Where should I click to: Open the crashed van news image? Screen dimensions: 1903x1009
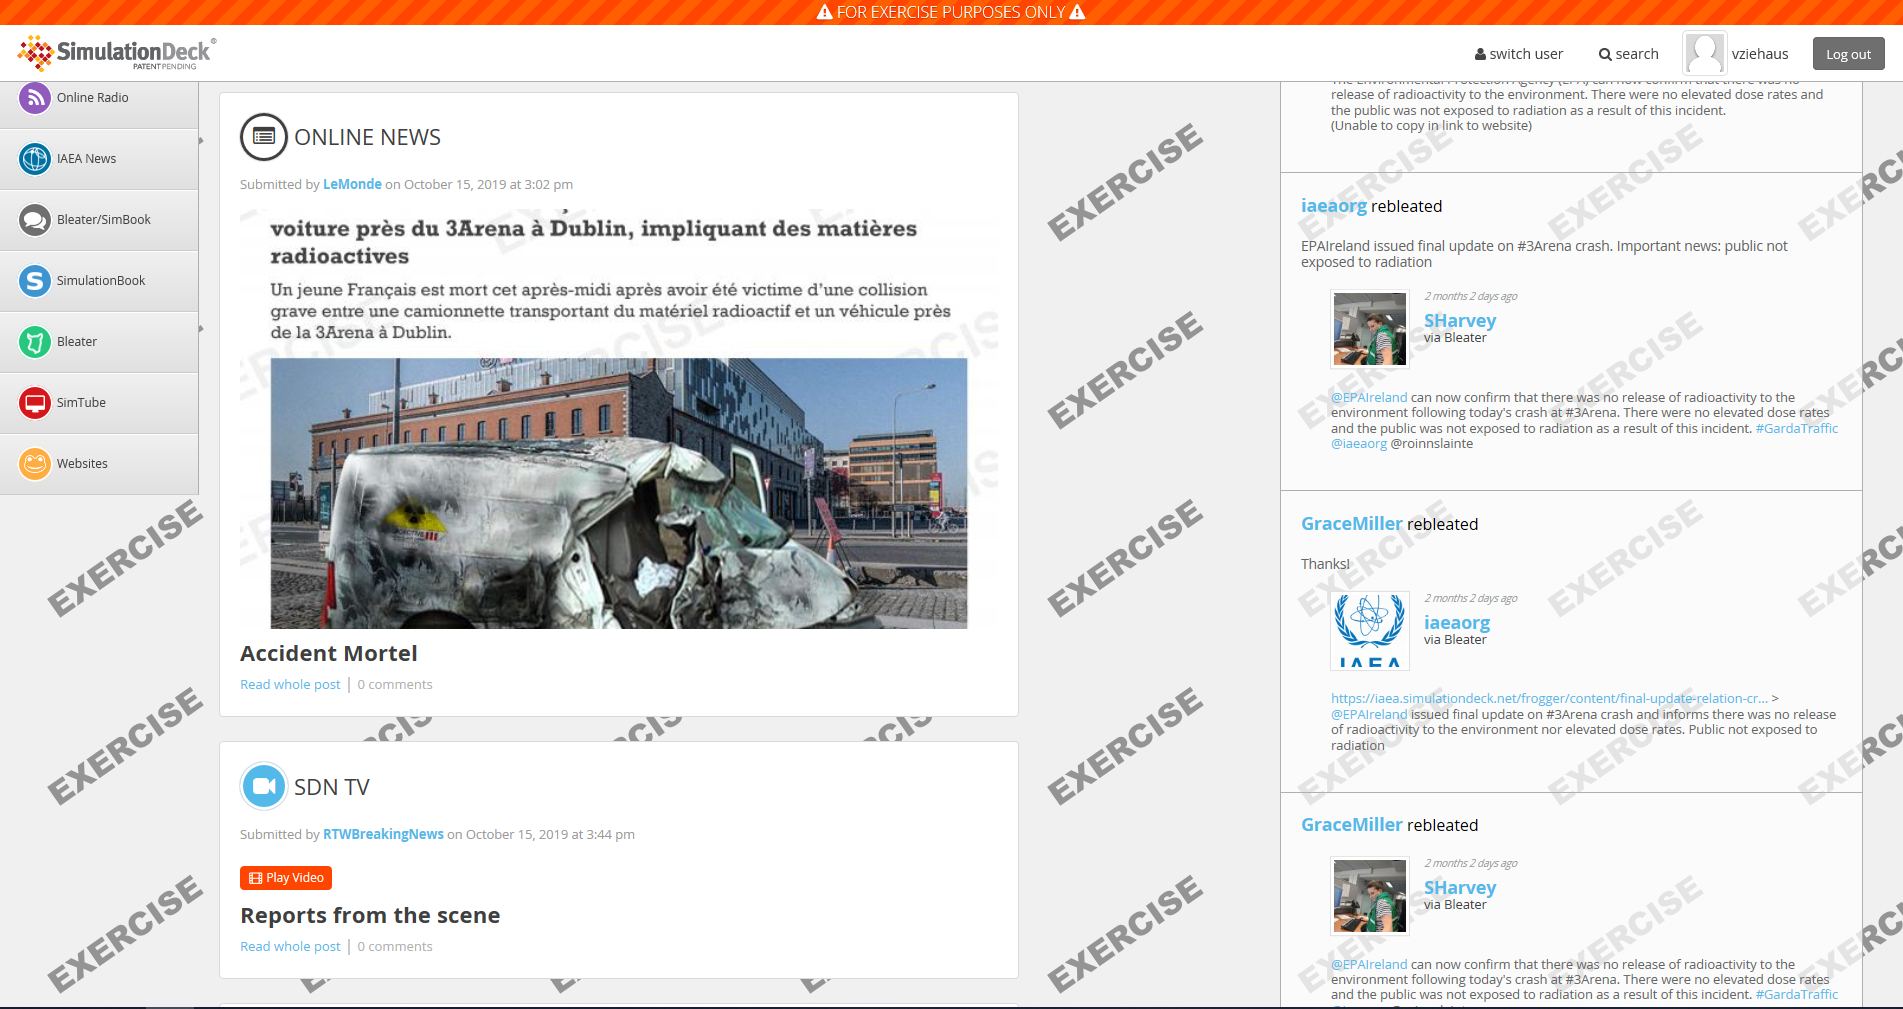[x=618, y=493]
